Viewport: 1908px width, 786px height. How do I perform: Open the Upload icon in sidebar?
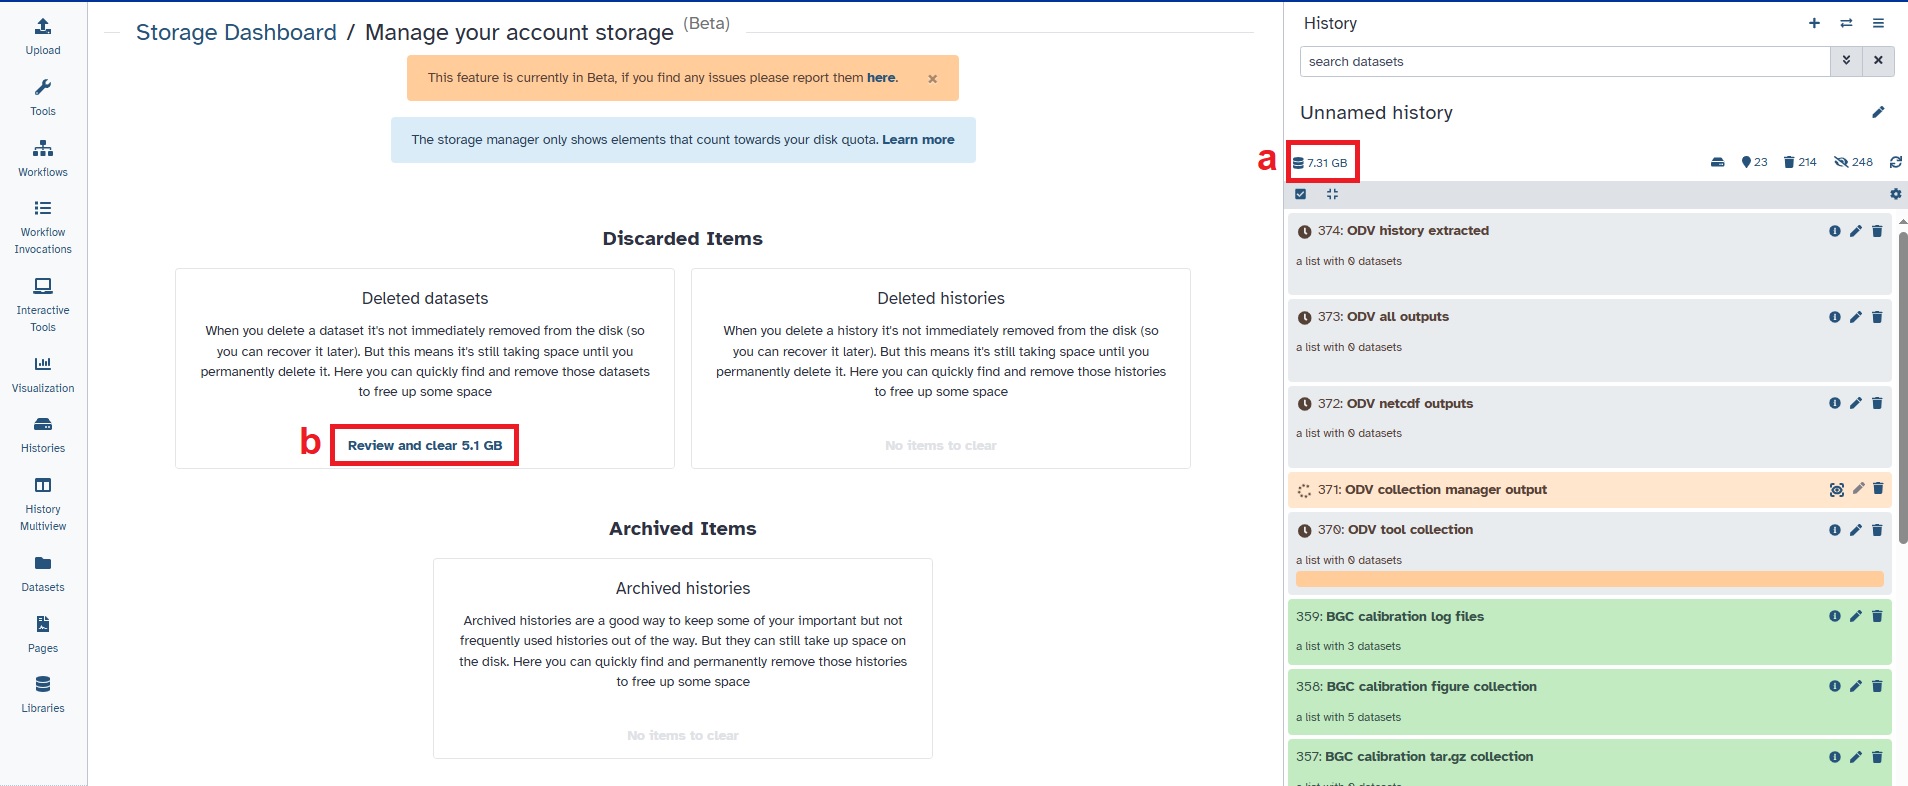coord(43,36)
